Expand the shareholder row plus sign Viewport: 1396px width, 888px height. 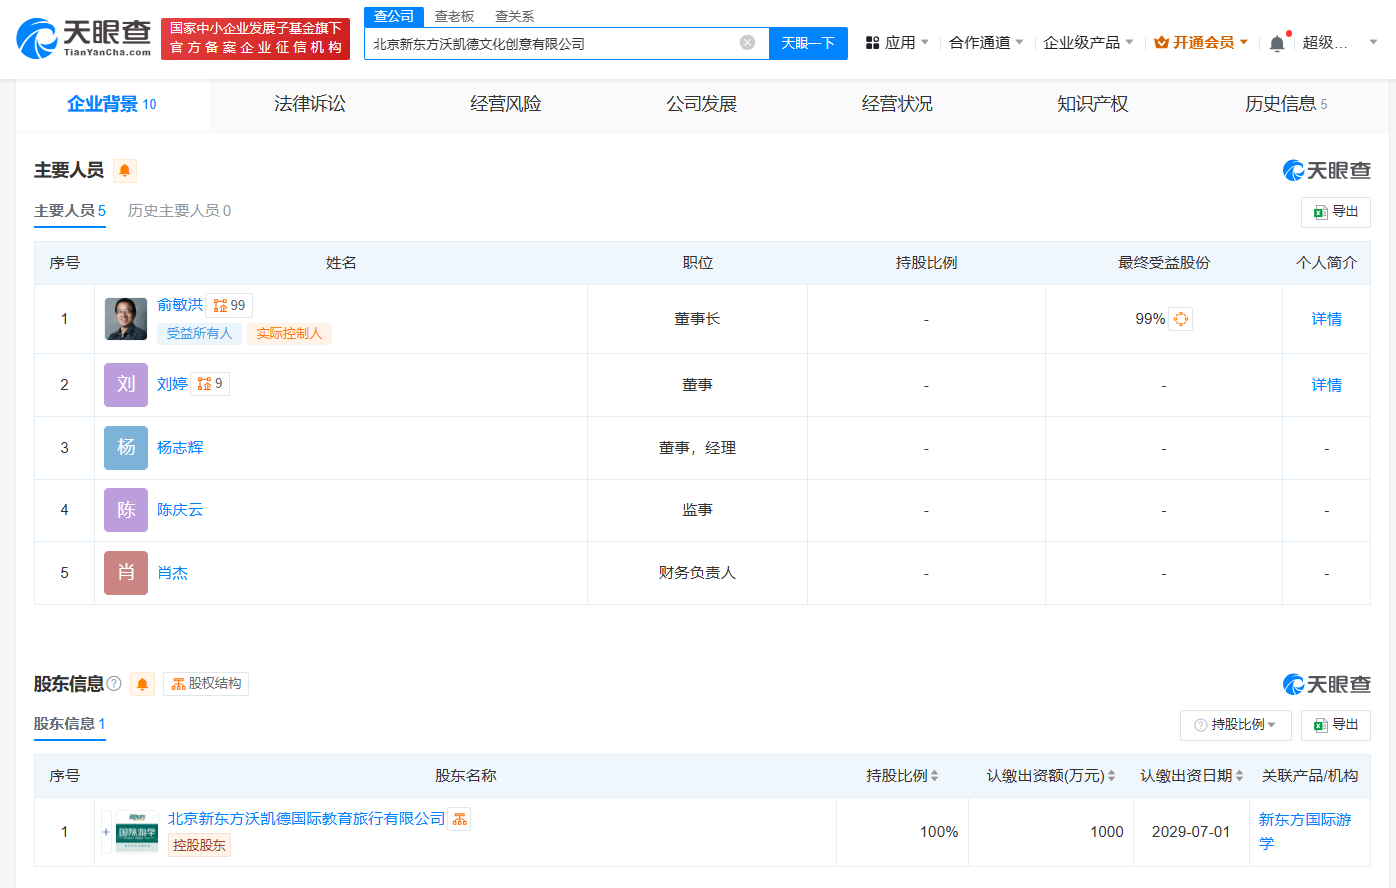(x=106, y=832)
